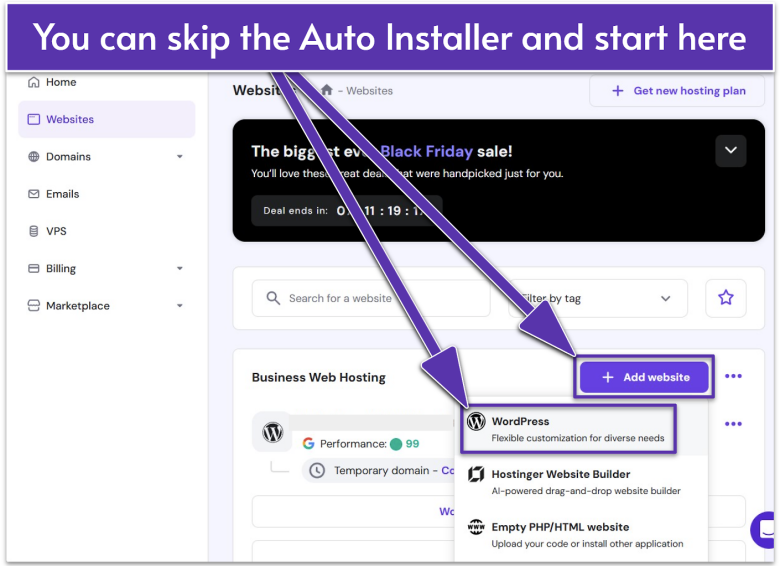
Task: Select Websites in the sidebar
Action: (x=106, y=119)
